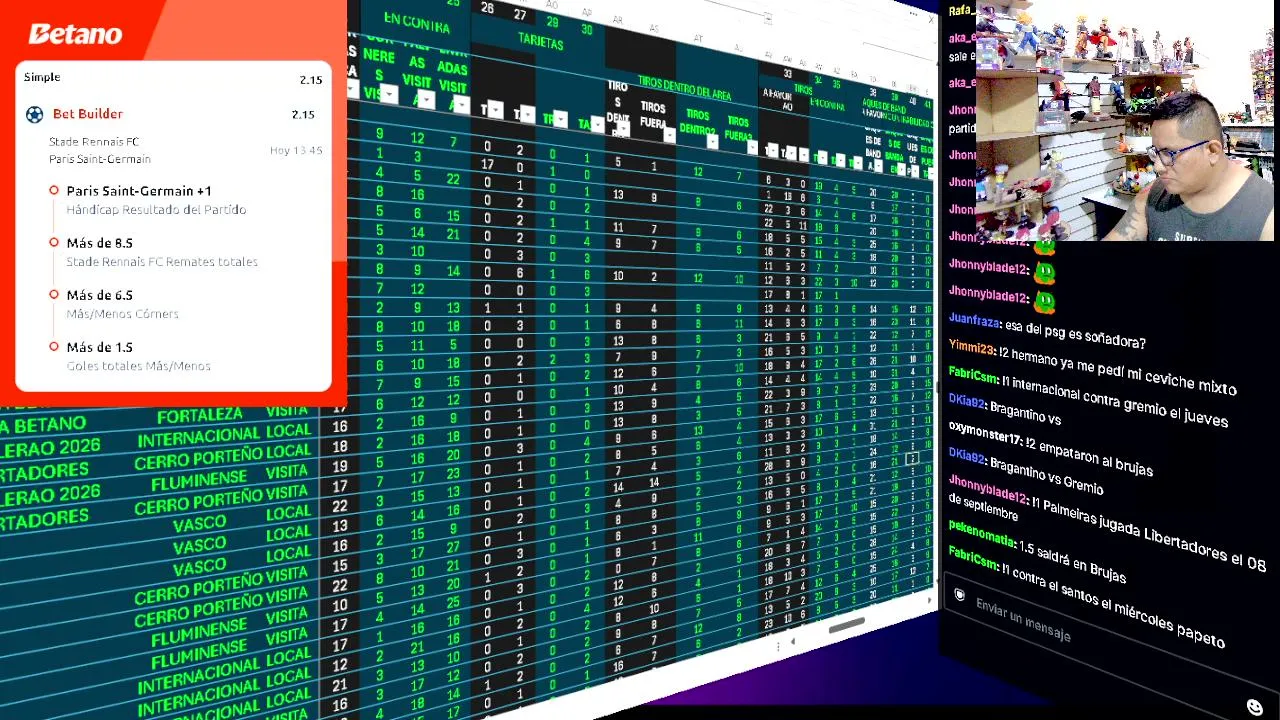Image resolution: width=1280 pixels, height=720 pixels.
Task: Open the filter dropdown under column number 29
Action: 560,119
